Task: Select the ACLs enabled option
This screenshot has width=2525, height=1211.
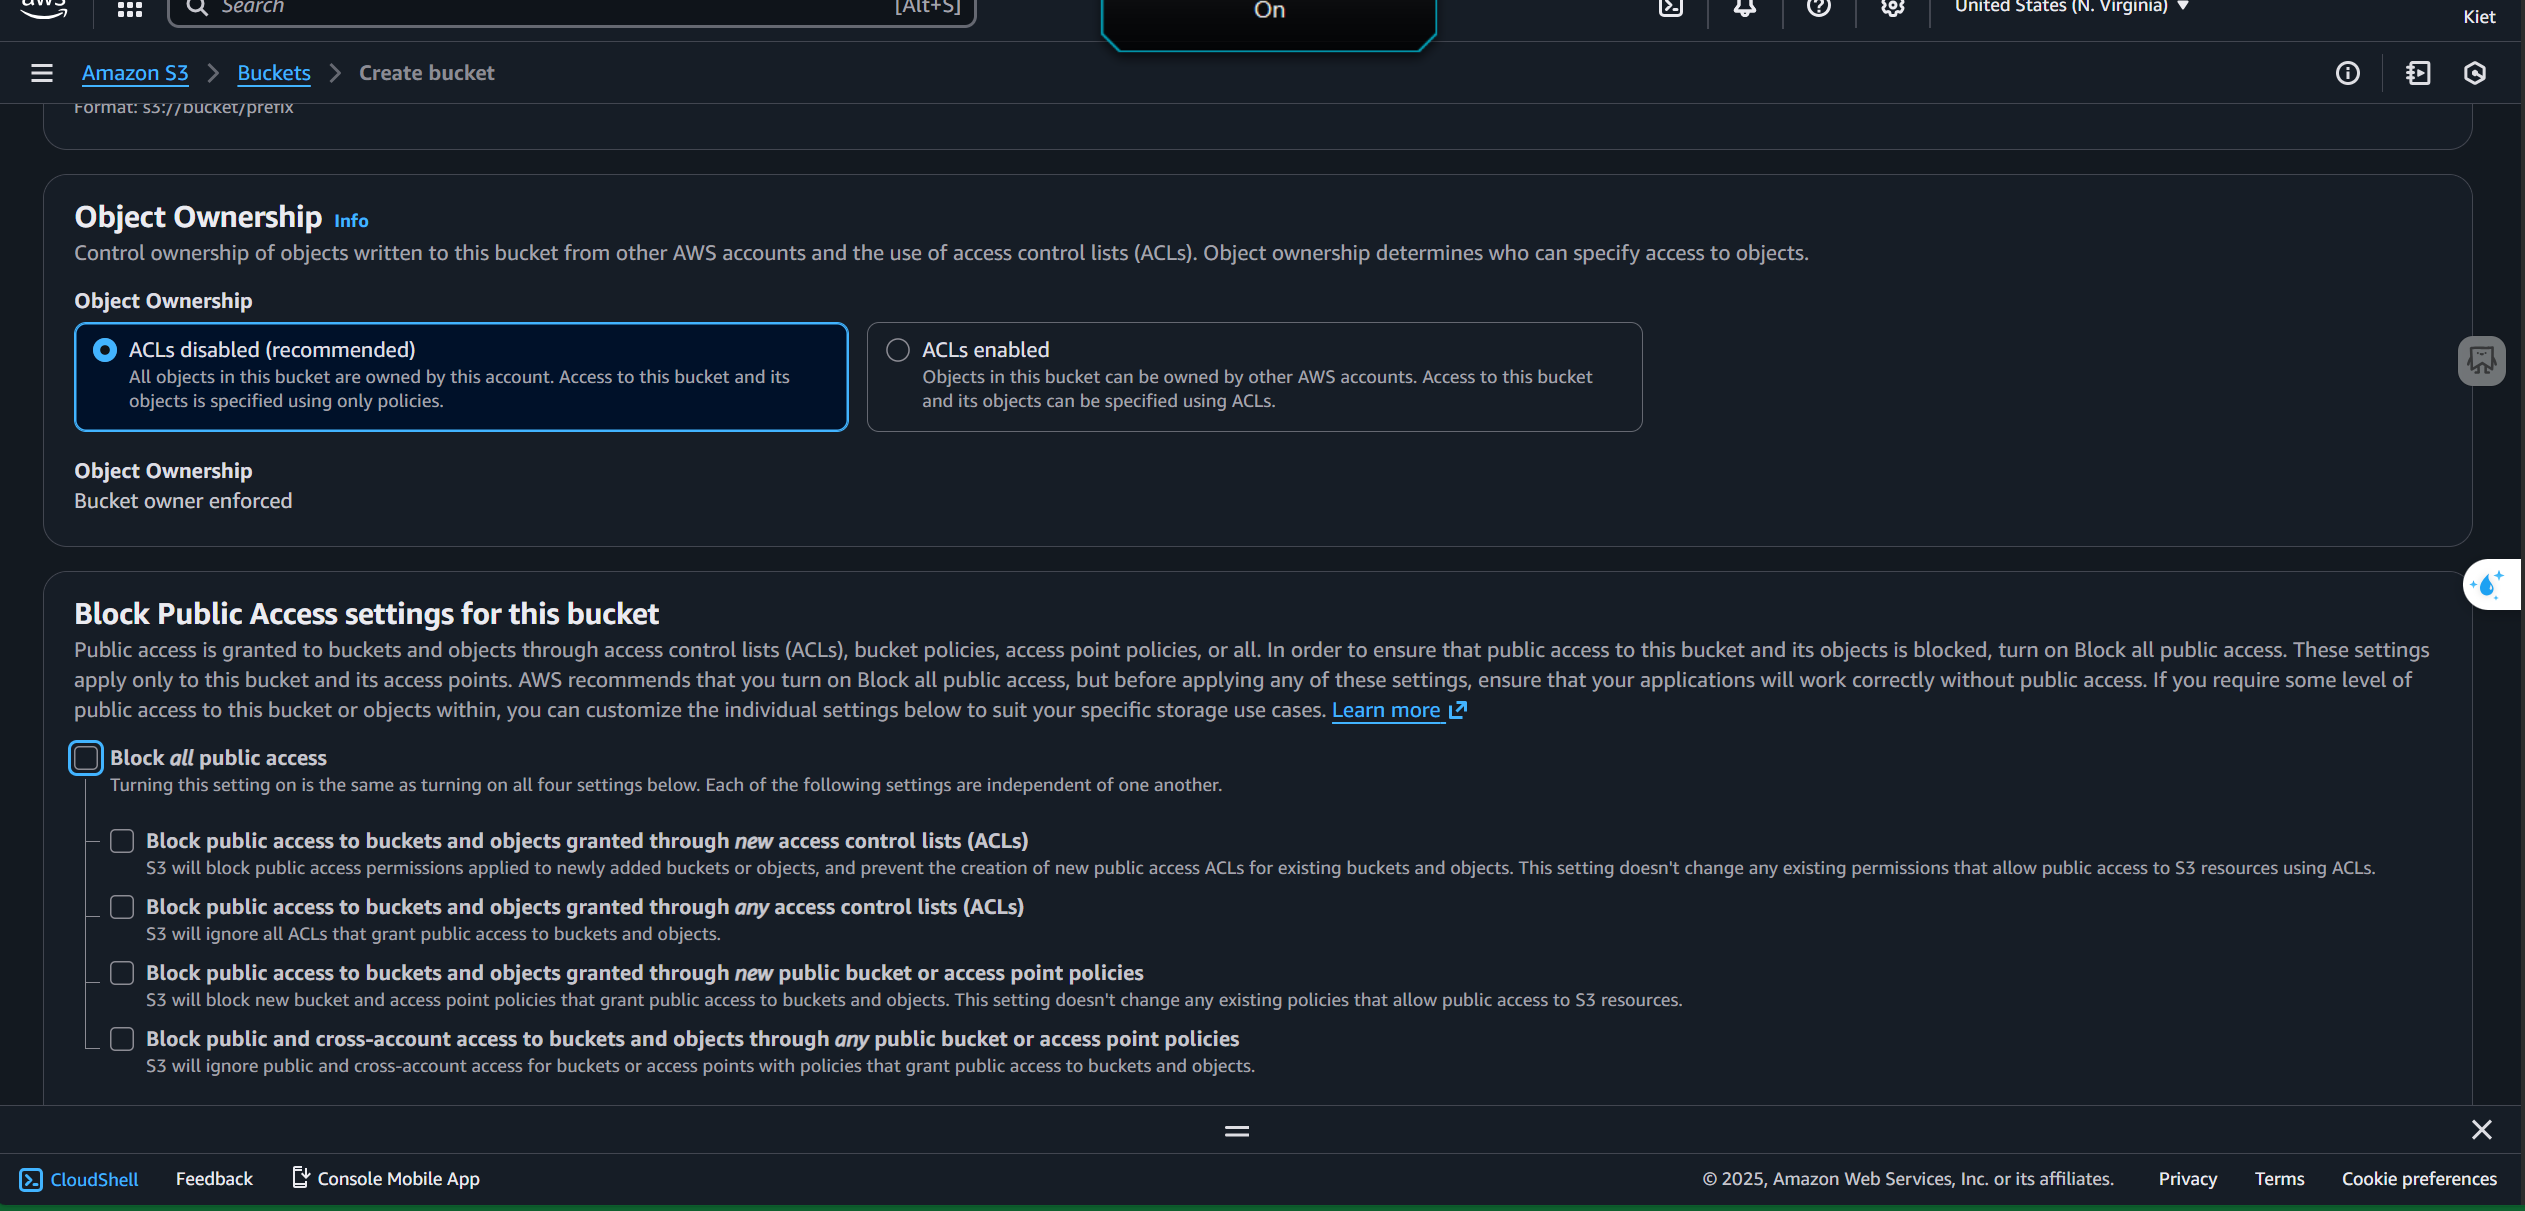Action: (898, 350)
